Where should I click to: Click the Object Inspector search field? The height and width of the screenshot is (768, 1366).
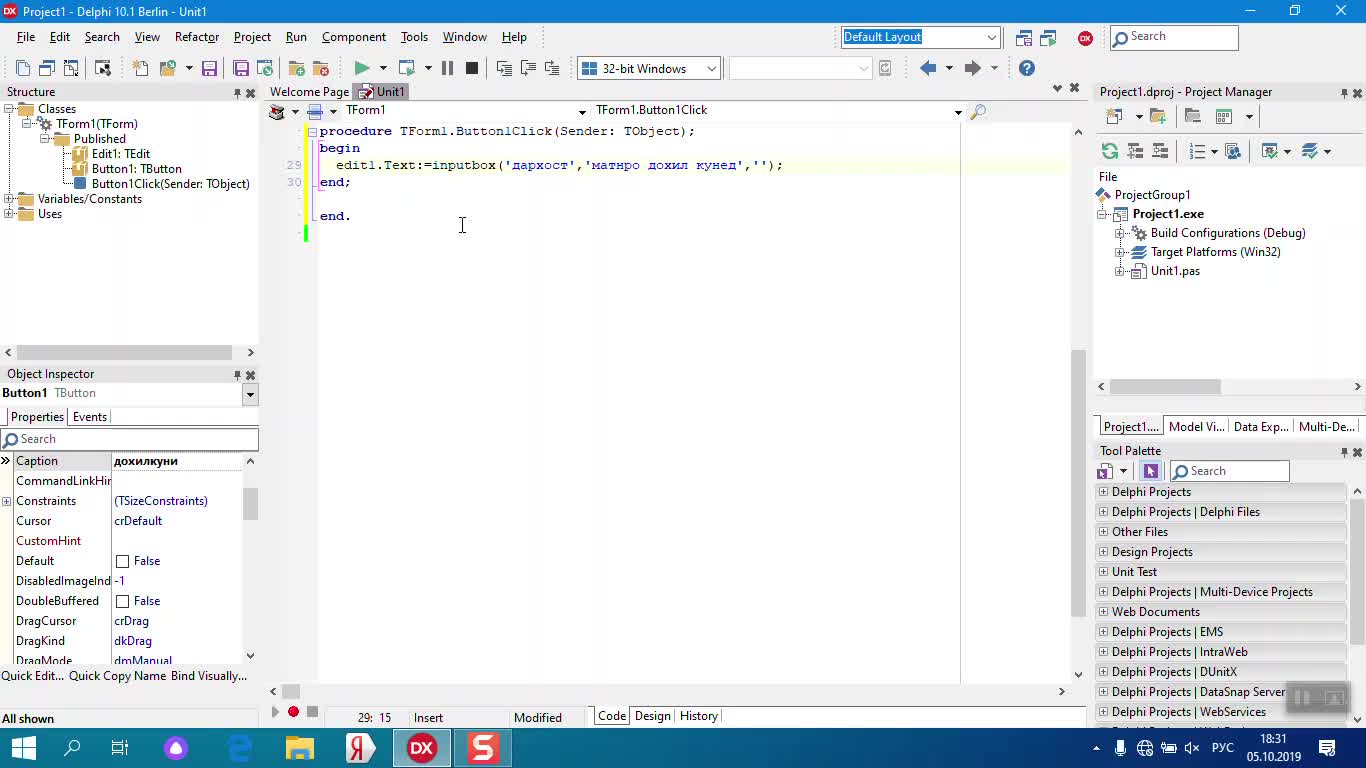pos(130,439)
